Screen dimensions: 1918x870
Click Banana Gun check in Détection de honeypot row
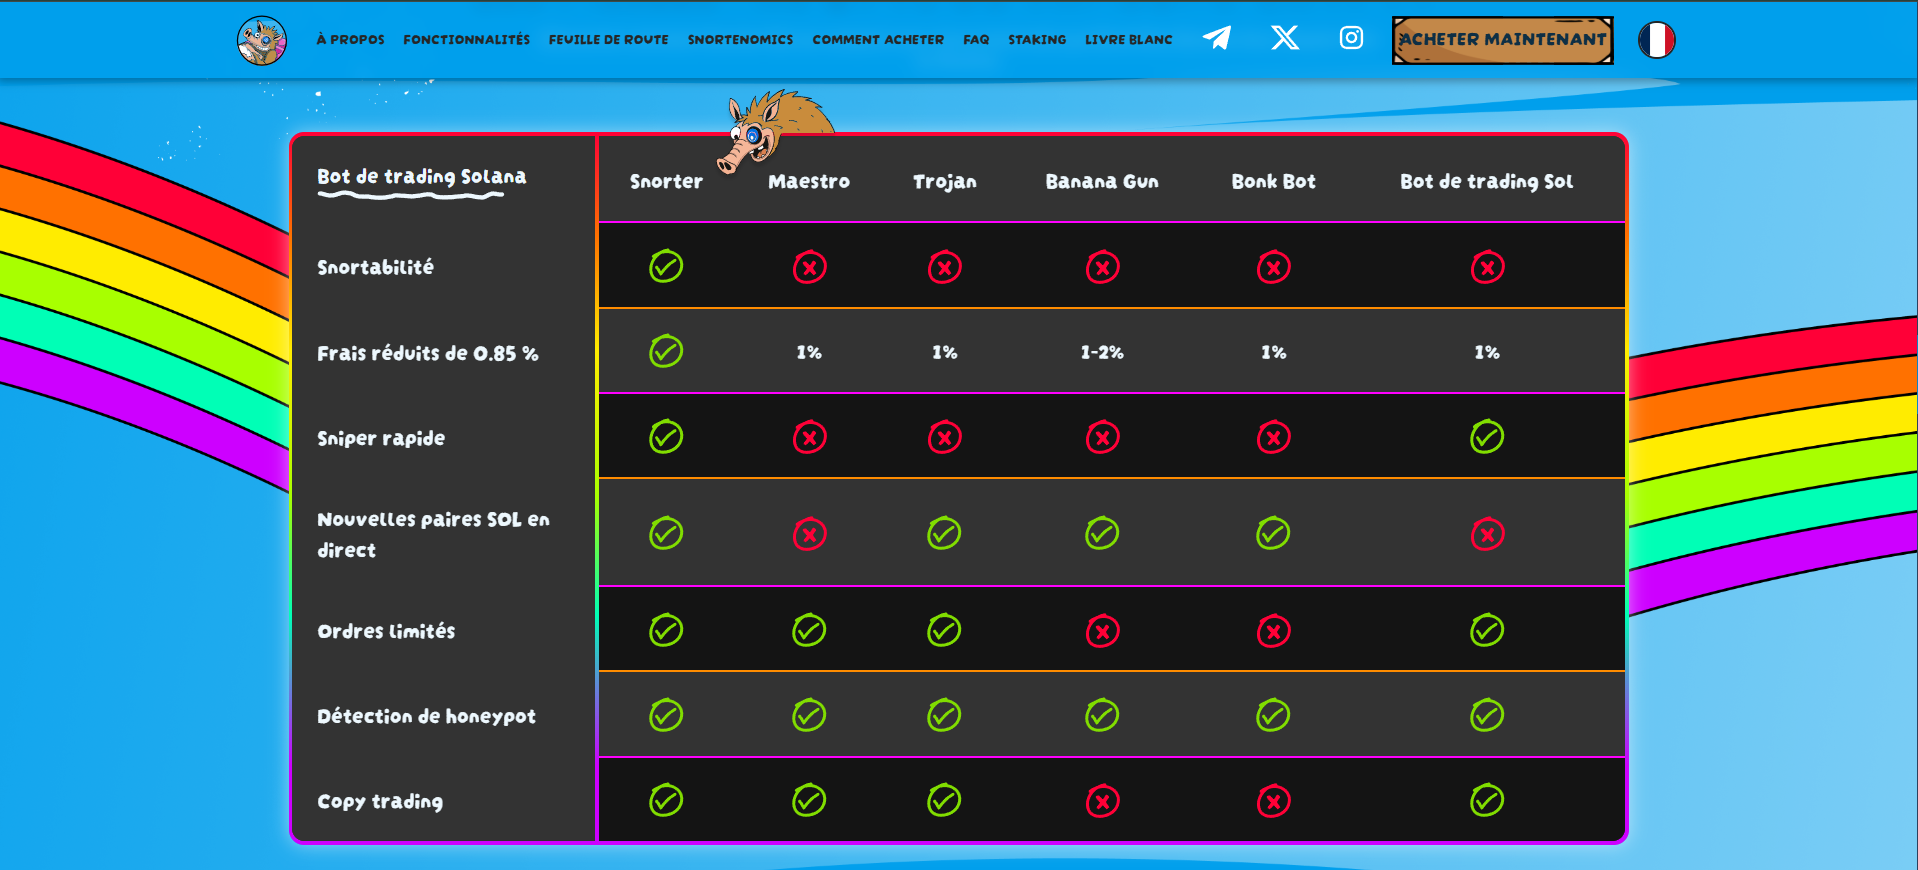pyautogui.click(x=1102, y=715)
